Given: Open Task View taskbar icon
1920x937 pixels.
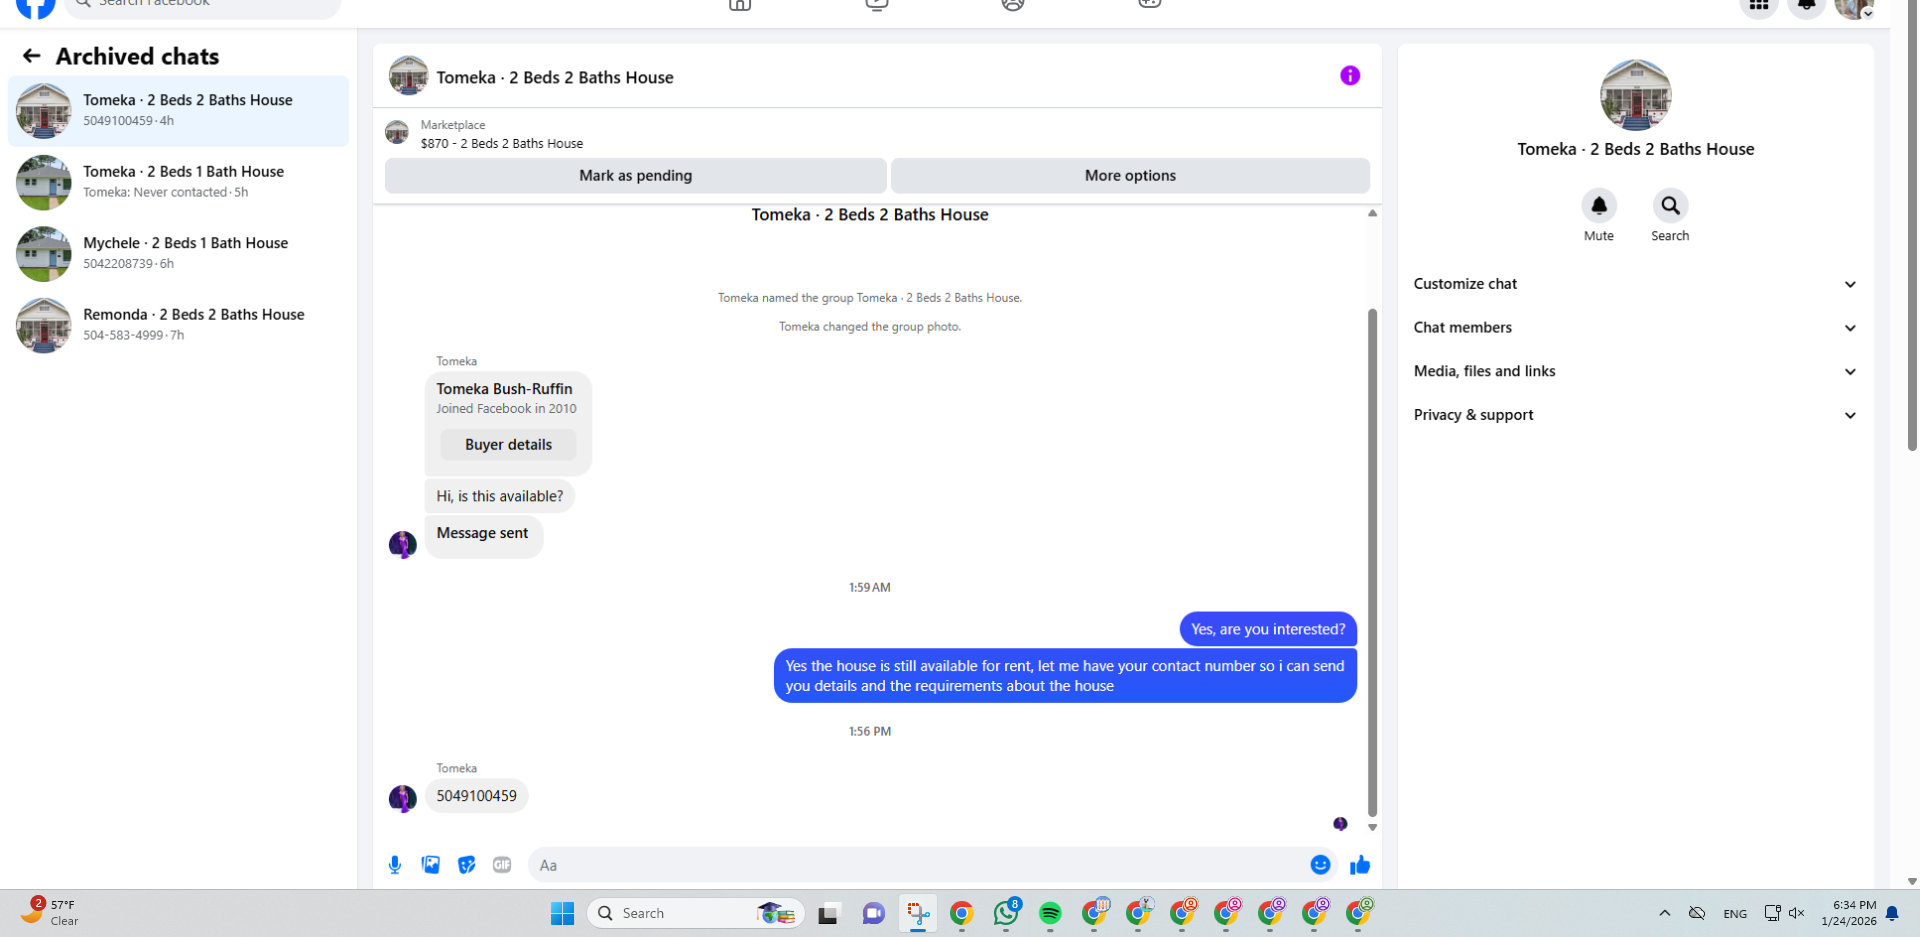Looking at the screenshot, I should [x=828, y=913].
